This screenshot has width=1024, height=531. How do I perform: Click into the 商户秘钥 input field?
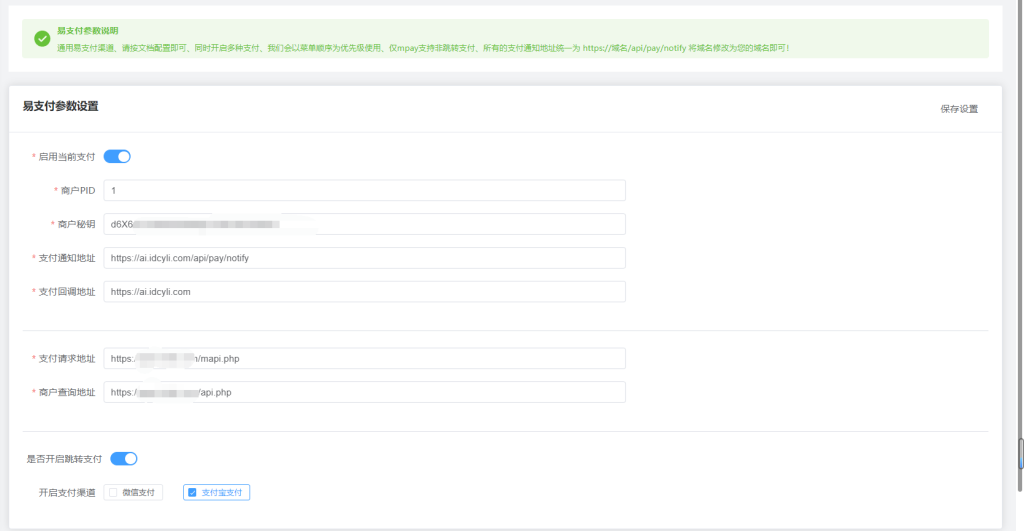click(x=364, y=224)
